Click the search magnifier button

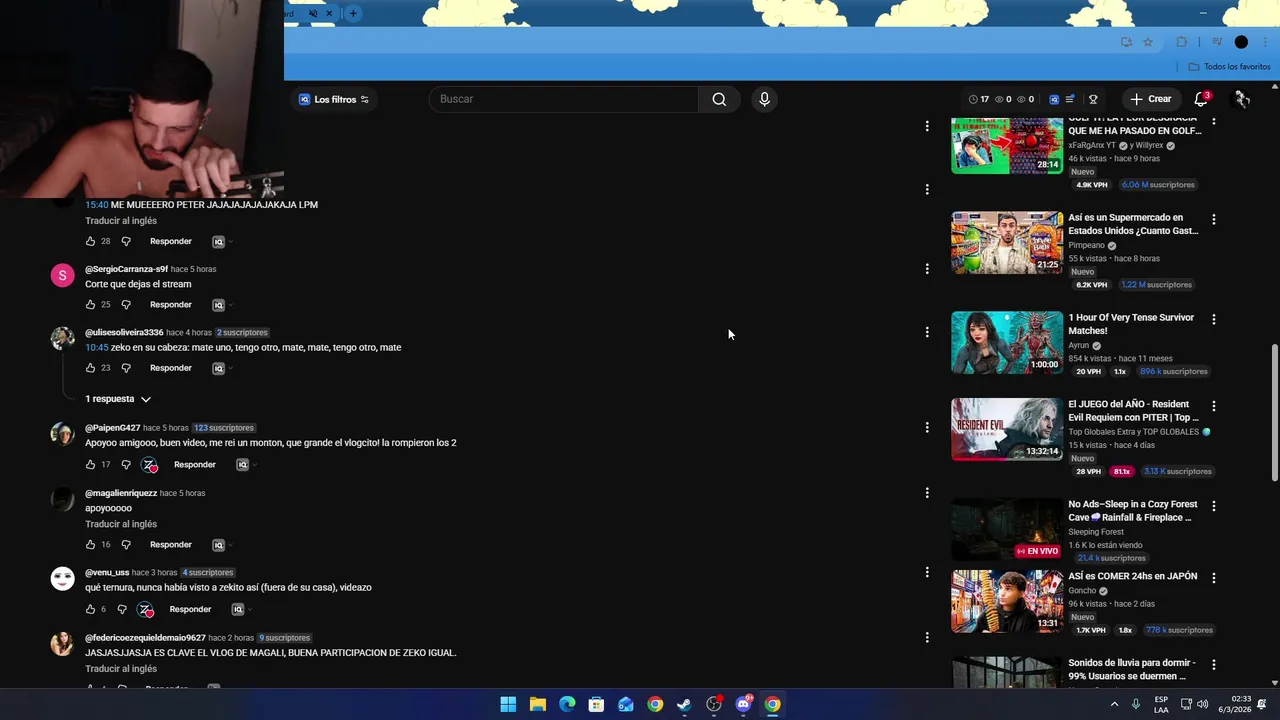pos(719,99)
